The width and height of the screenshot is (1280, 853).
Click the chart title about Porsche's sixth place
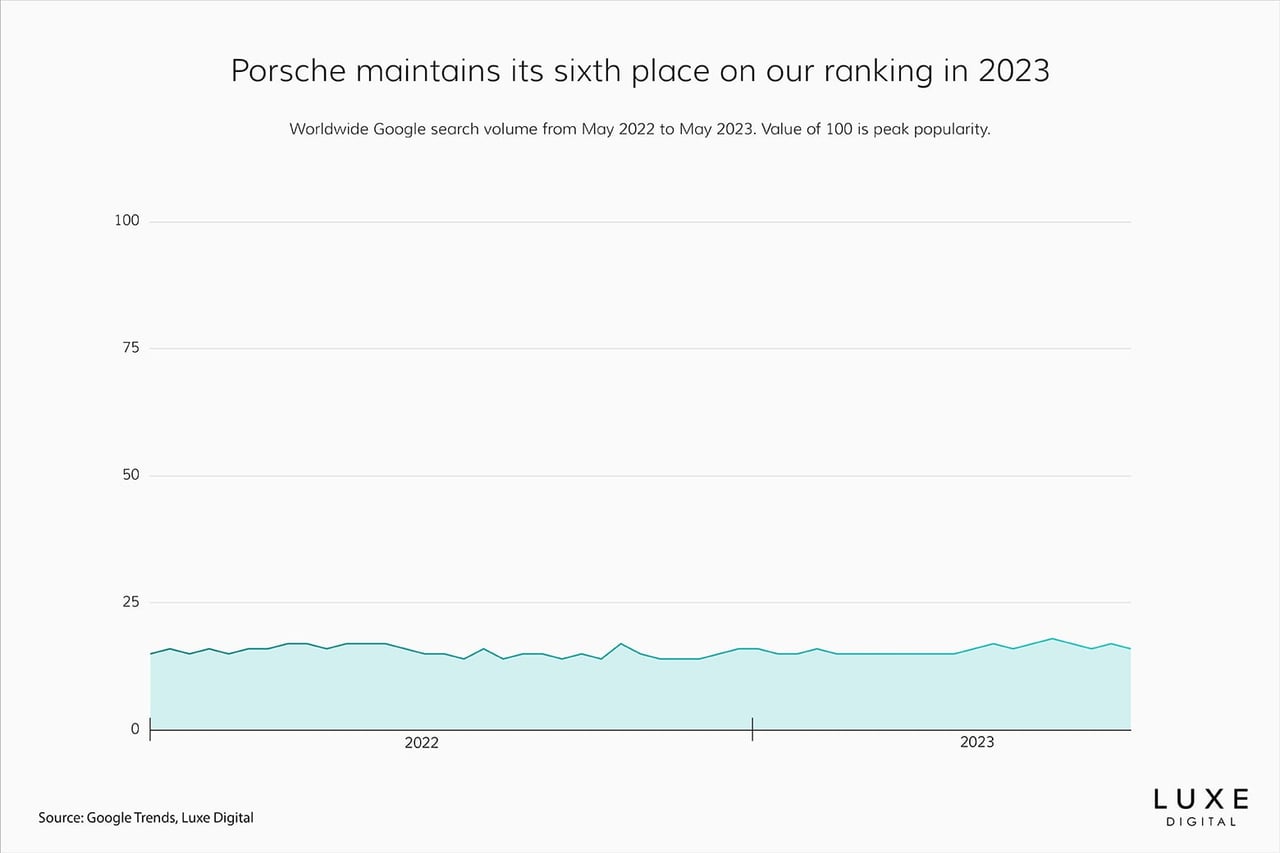point(640,71)
